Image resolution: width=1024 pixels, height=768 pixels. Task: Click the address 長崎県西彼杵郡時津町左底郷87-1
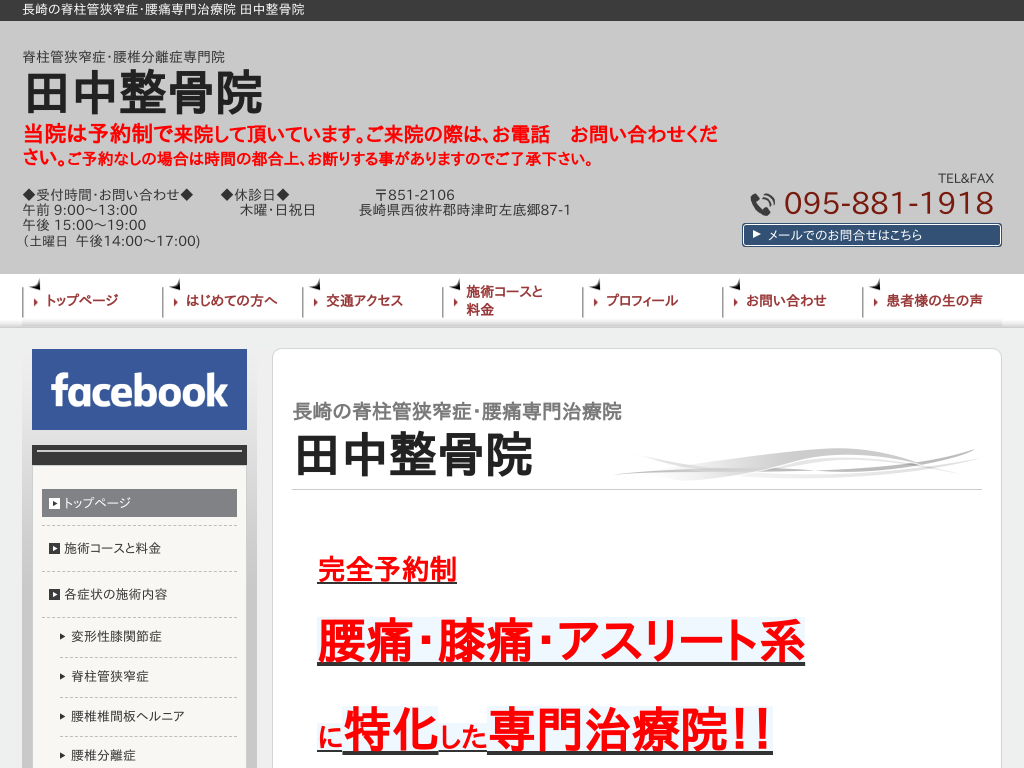(x=464, y=210)
